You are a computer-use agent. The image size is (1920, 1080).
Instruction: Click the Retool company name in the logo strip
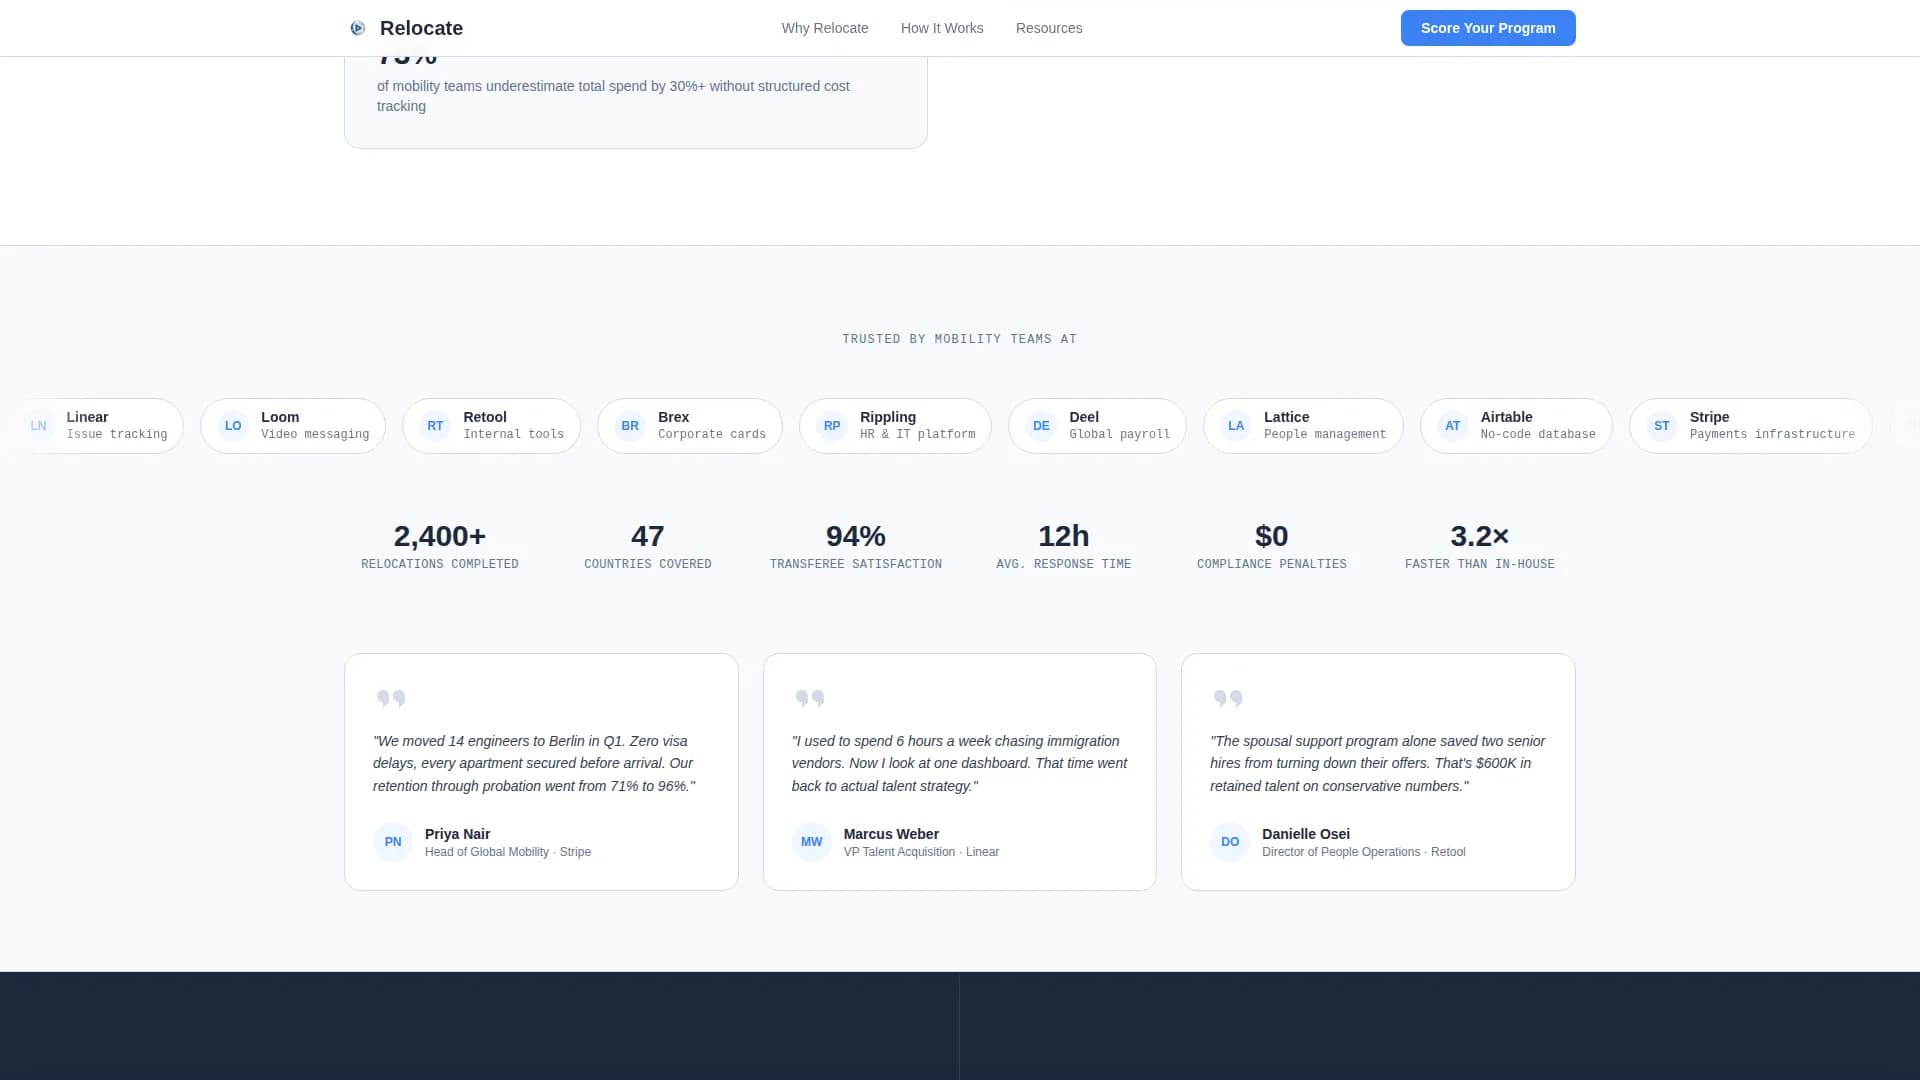tap(485, 417)
